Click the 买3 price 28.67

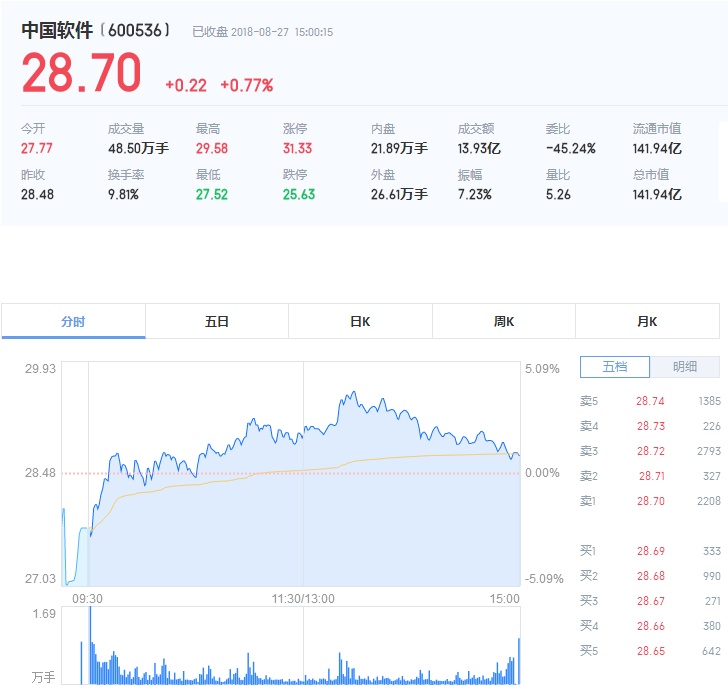pyautogui.click(x=651, y=601)
